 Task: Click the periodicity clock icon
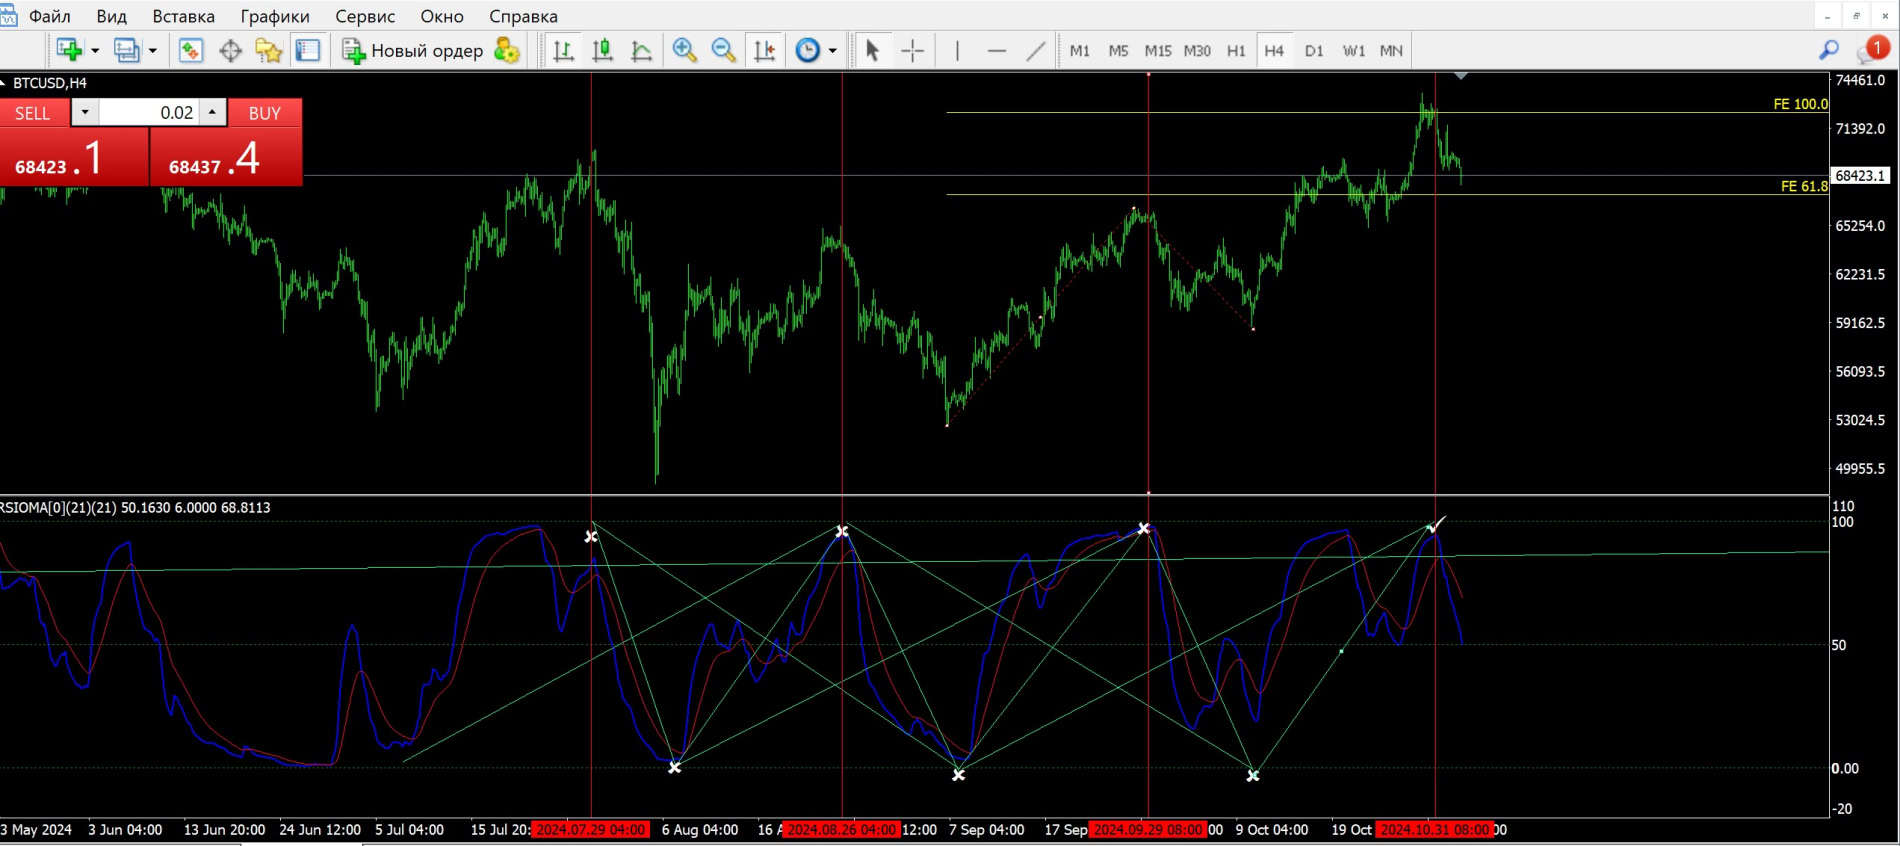[807, 50]
